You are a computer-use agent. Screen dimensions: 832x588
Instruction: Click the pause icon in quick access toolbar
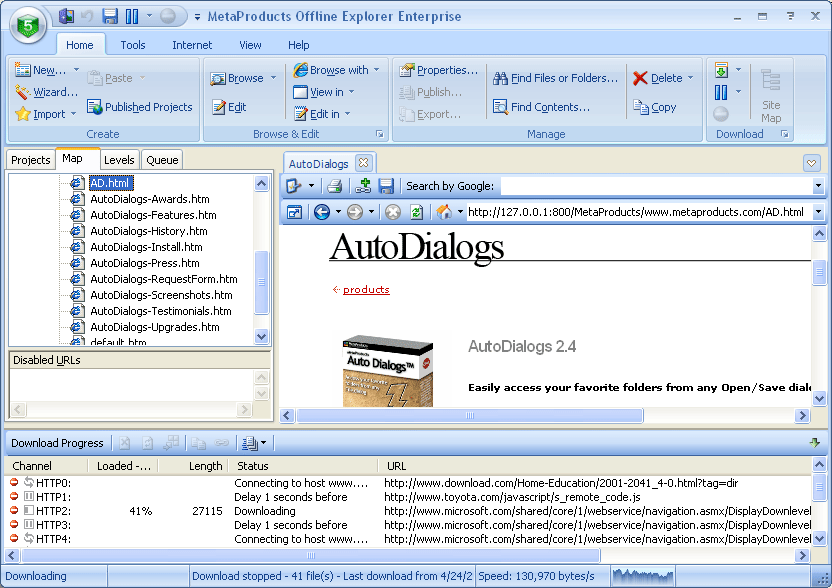point(132,16)
